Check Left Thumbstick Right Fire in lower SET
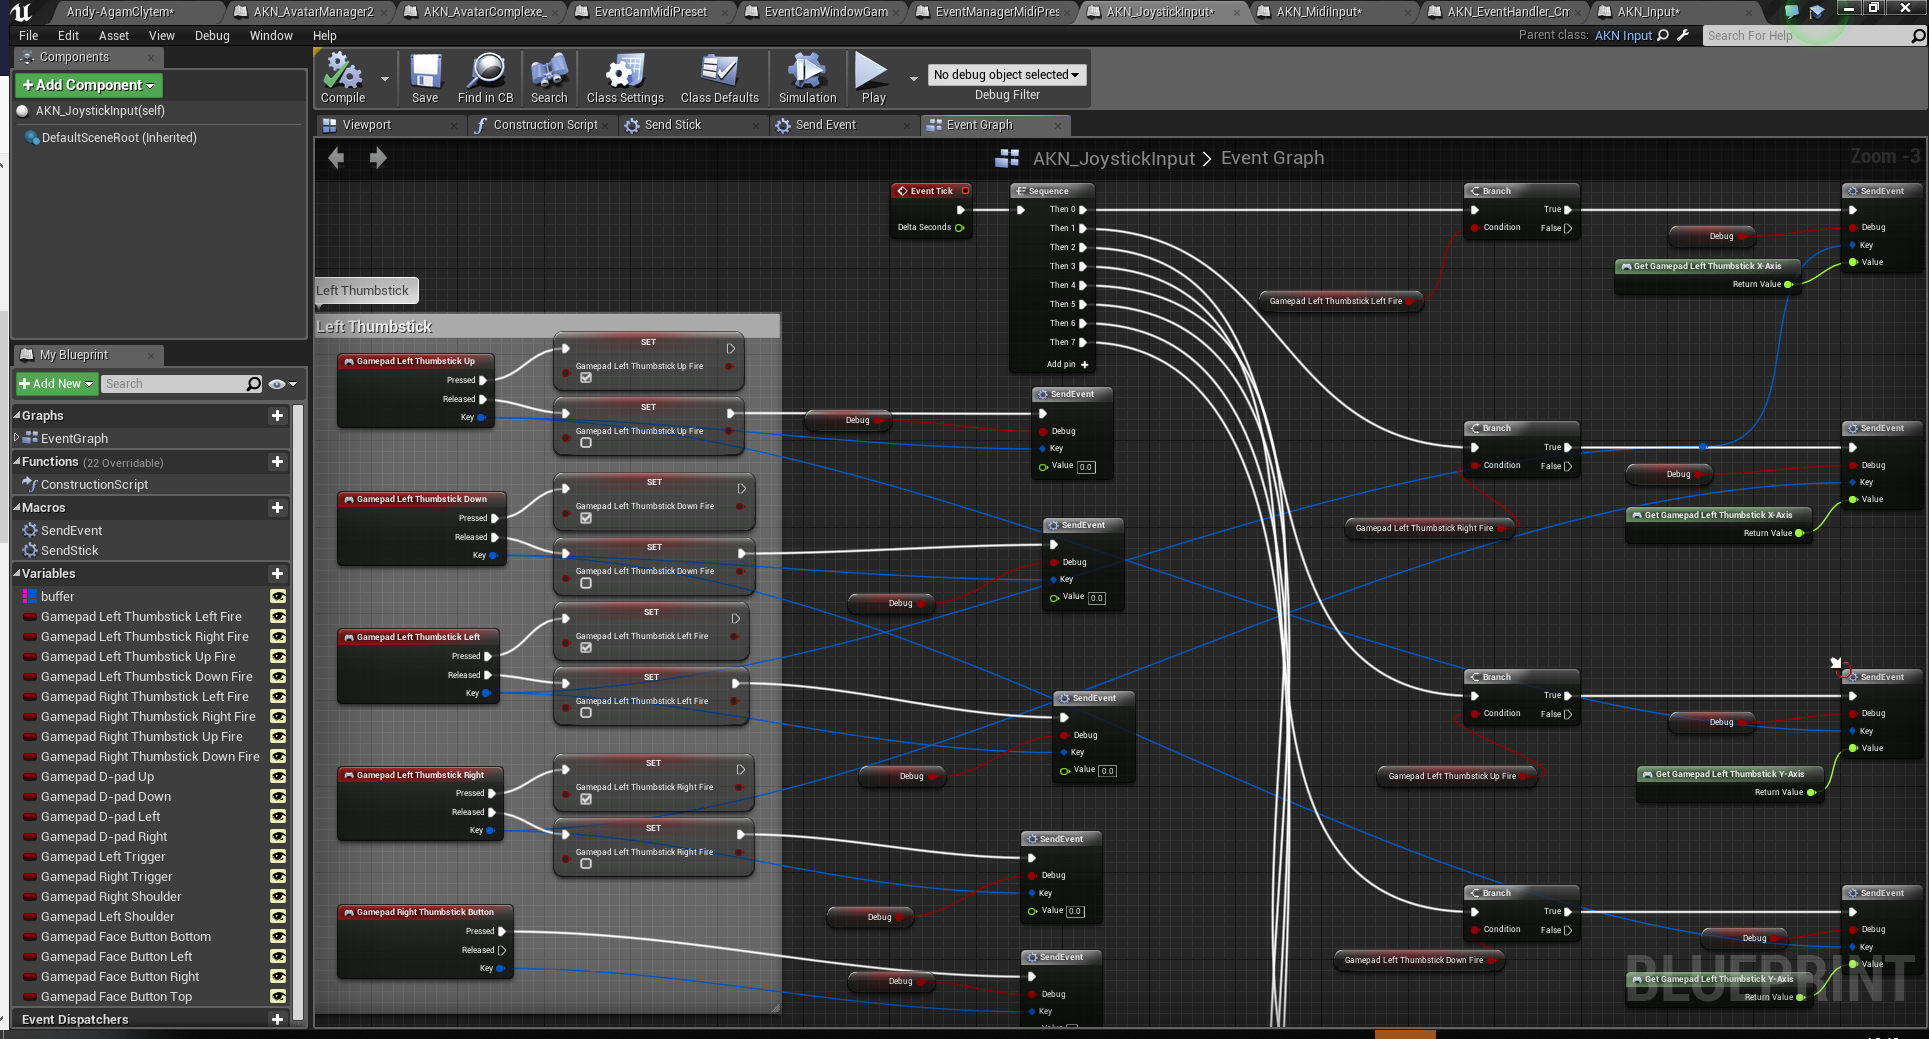 (x=586, y=864)
